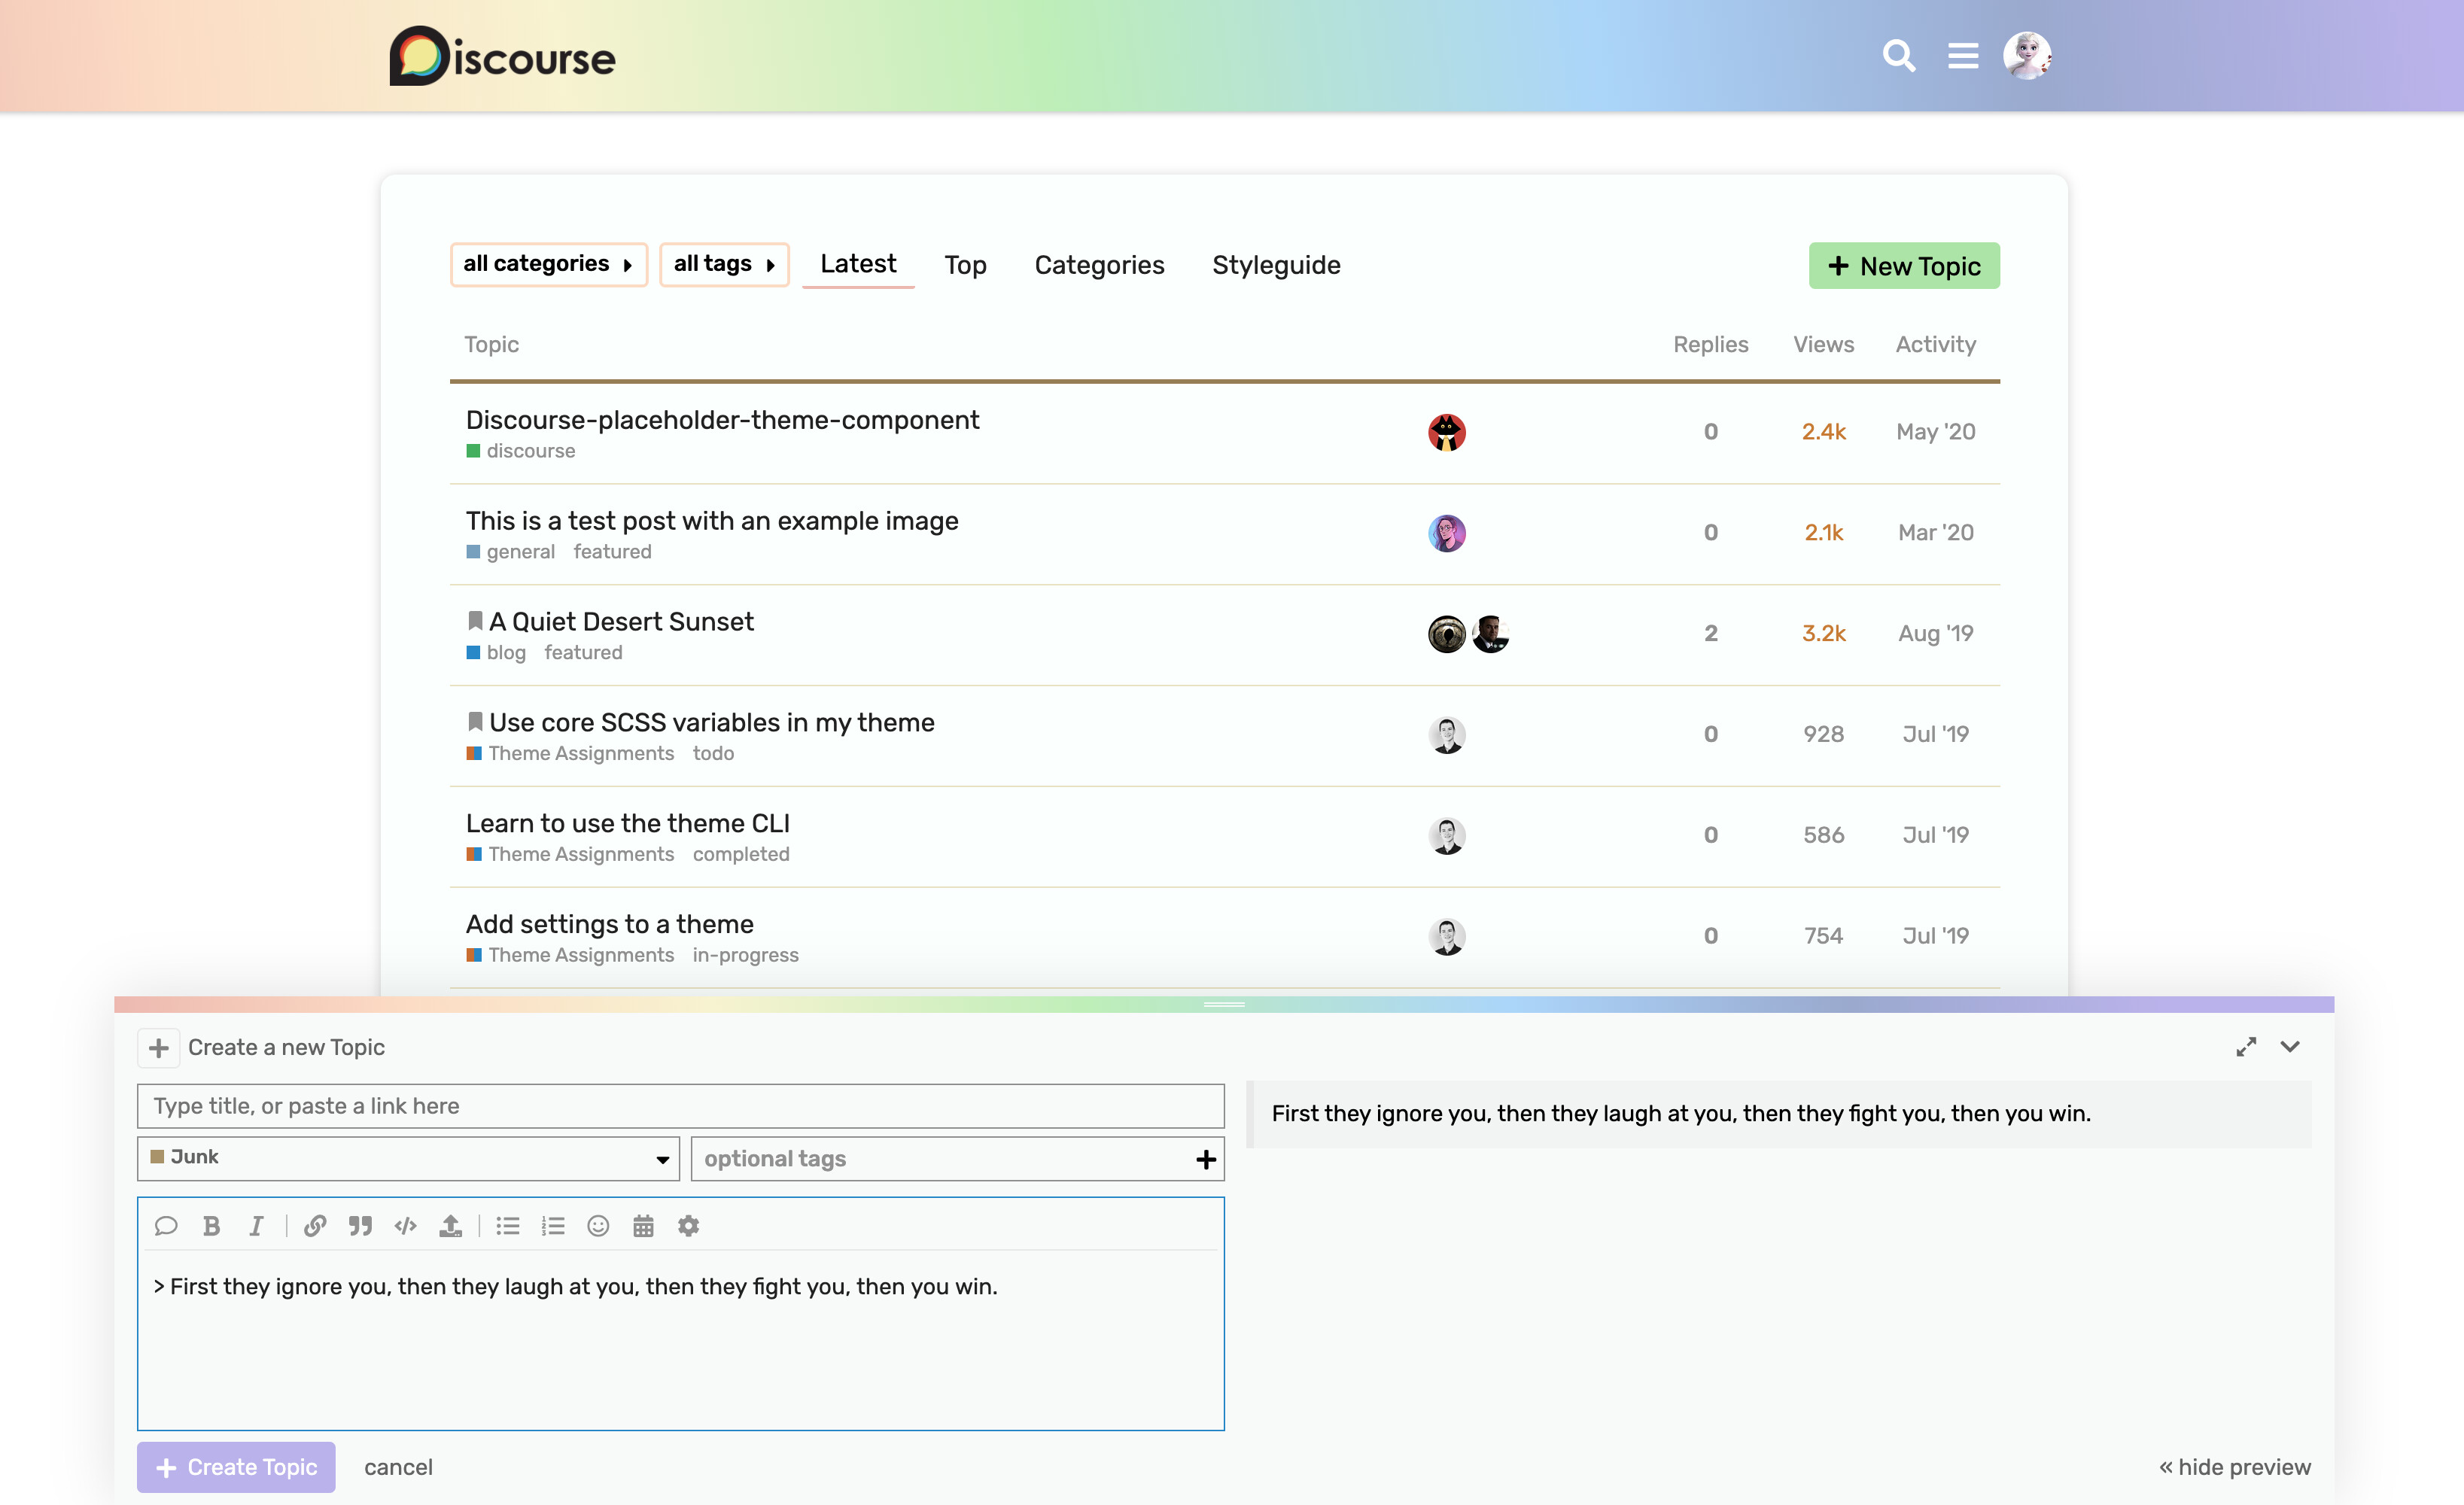The height and width of the screenshot is (1505, 2464).
Task: Insert date with the calendar icon
Action: click(x=643, y=1225)
